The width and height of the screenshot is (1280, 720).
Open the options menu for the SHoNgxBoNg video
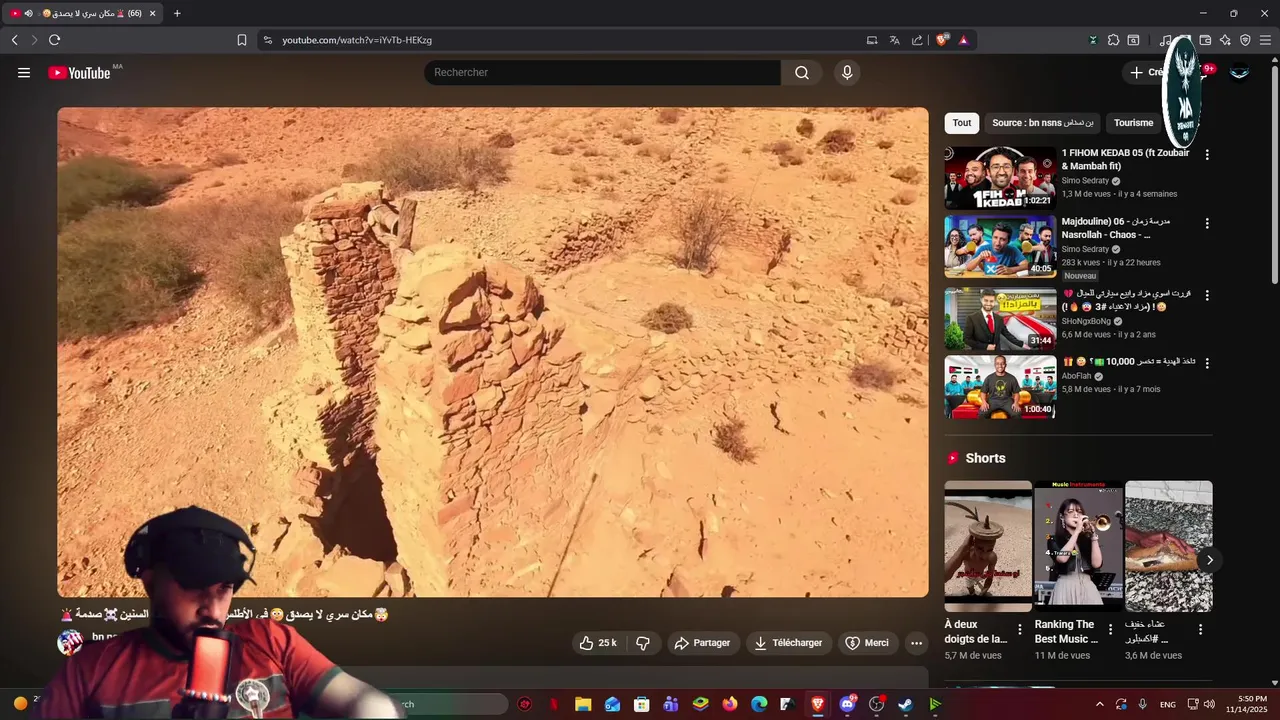[1207, 295]
